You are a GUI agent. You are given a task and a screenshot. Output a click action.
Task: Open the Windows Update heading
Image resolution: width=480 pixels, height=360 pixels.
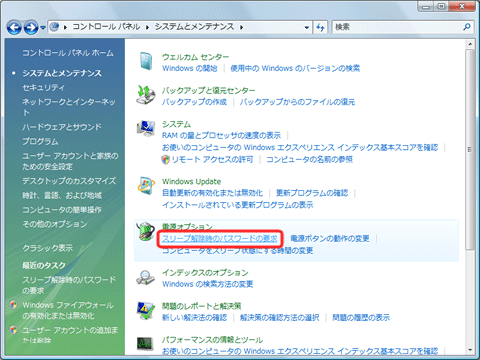191,182
